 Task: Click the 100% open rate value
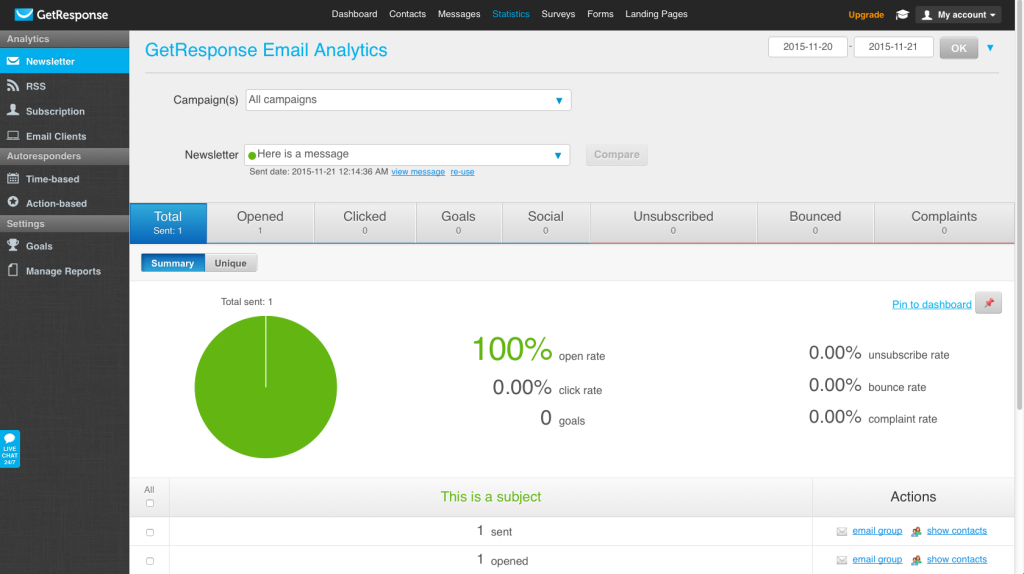coord(512,349)
